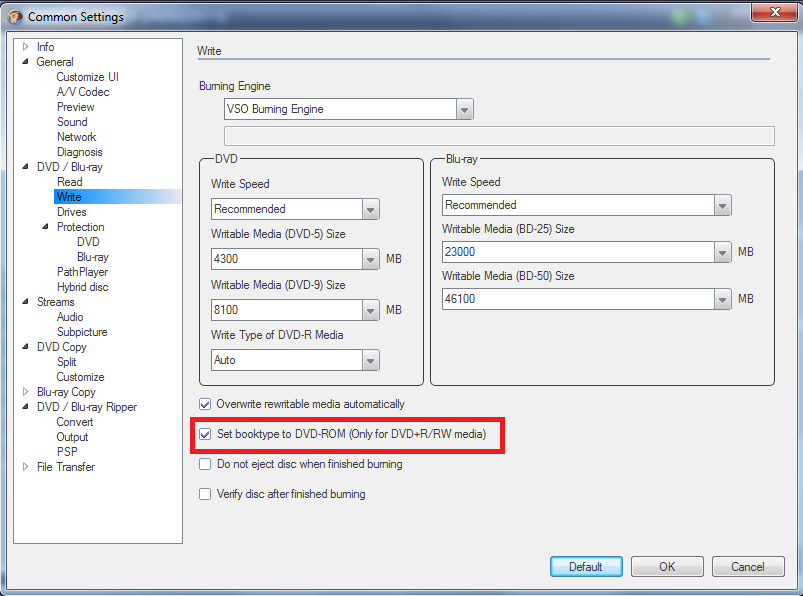Click the Default button
Viewport: 803px width, 596px height.
coord(586,567)
